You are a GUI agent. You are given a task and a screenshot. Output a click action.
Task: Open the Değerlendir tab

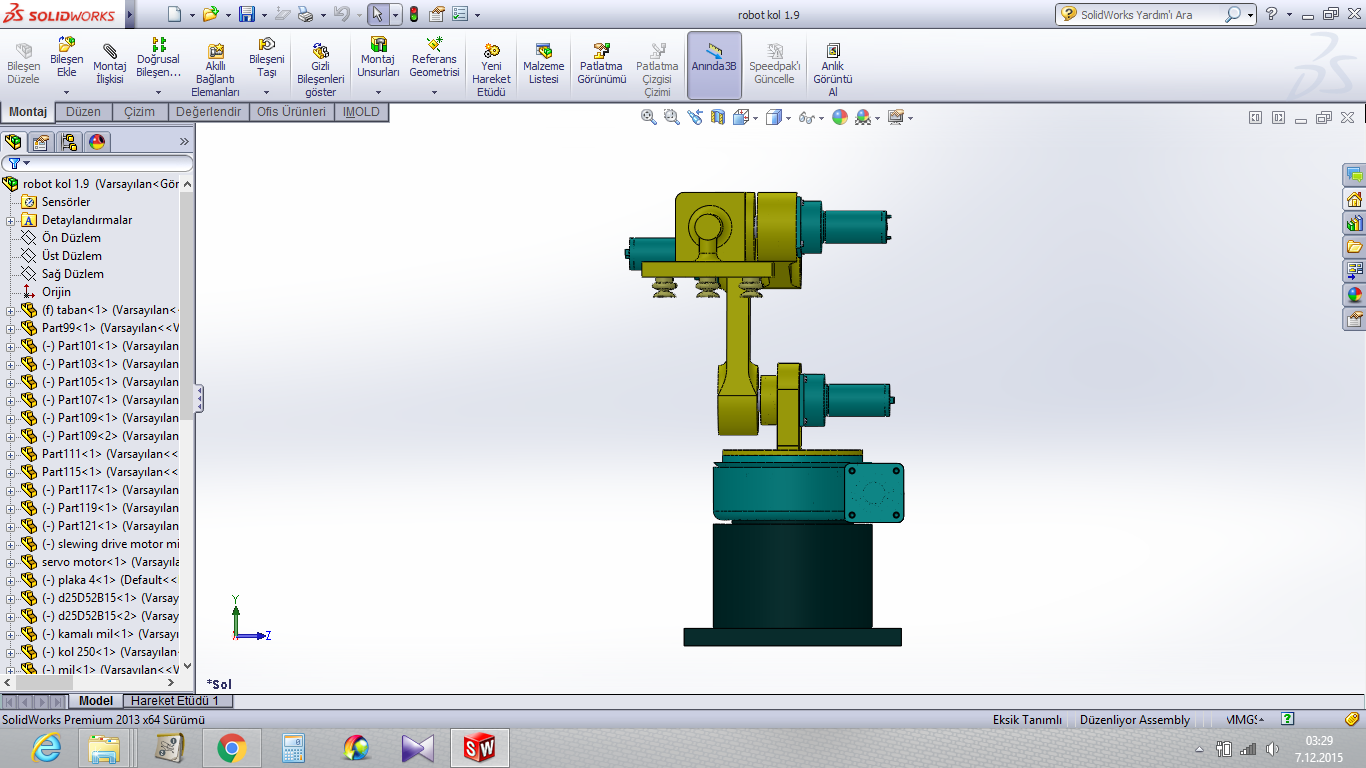click(x=209, y=112)
